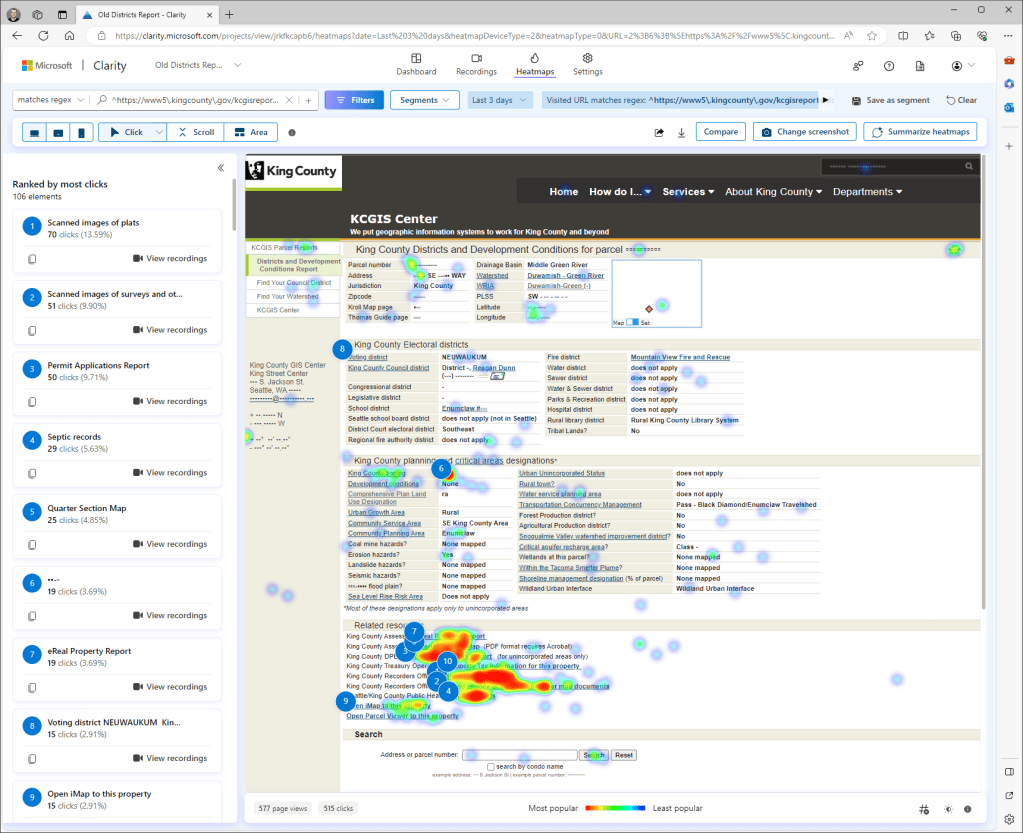This screenshot has width=1023, height=833.
Task: Switch to the Area heatmap type
Action: pos(250,132)
